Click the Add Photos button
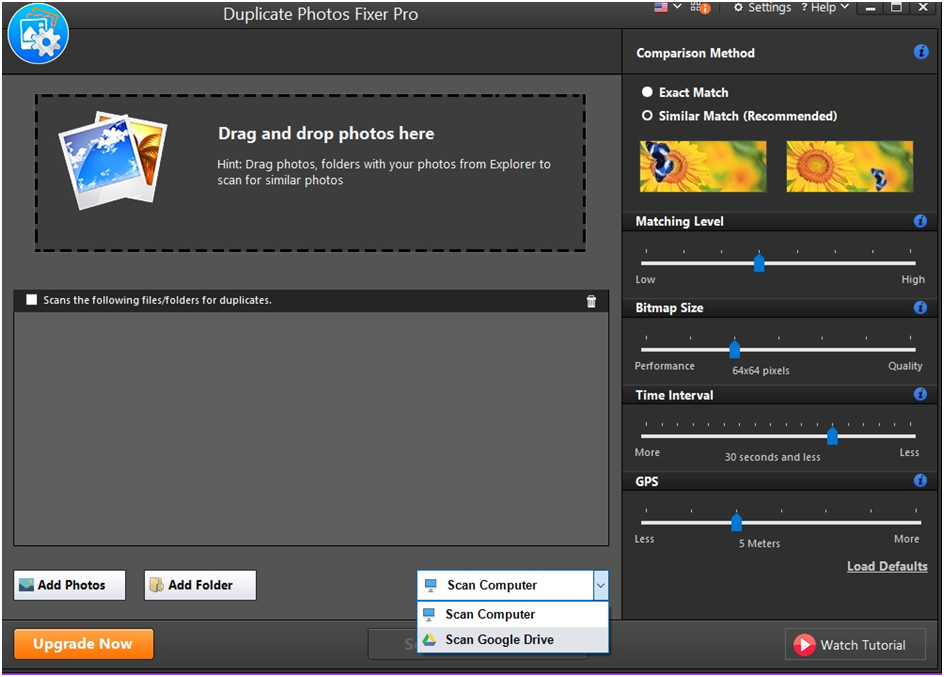The height and width of the screenshot is (677, 944). [x=70, y=585]
